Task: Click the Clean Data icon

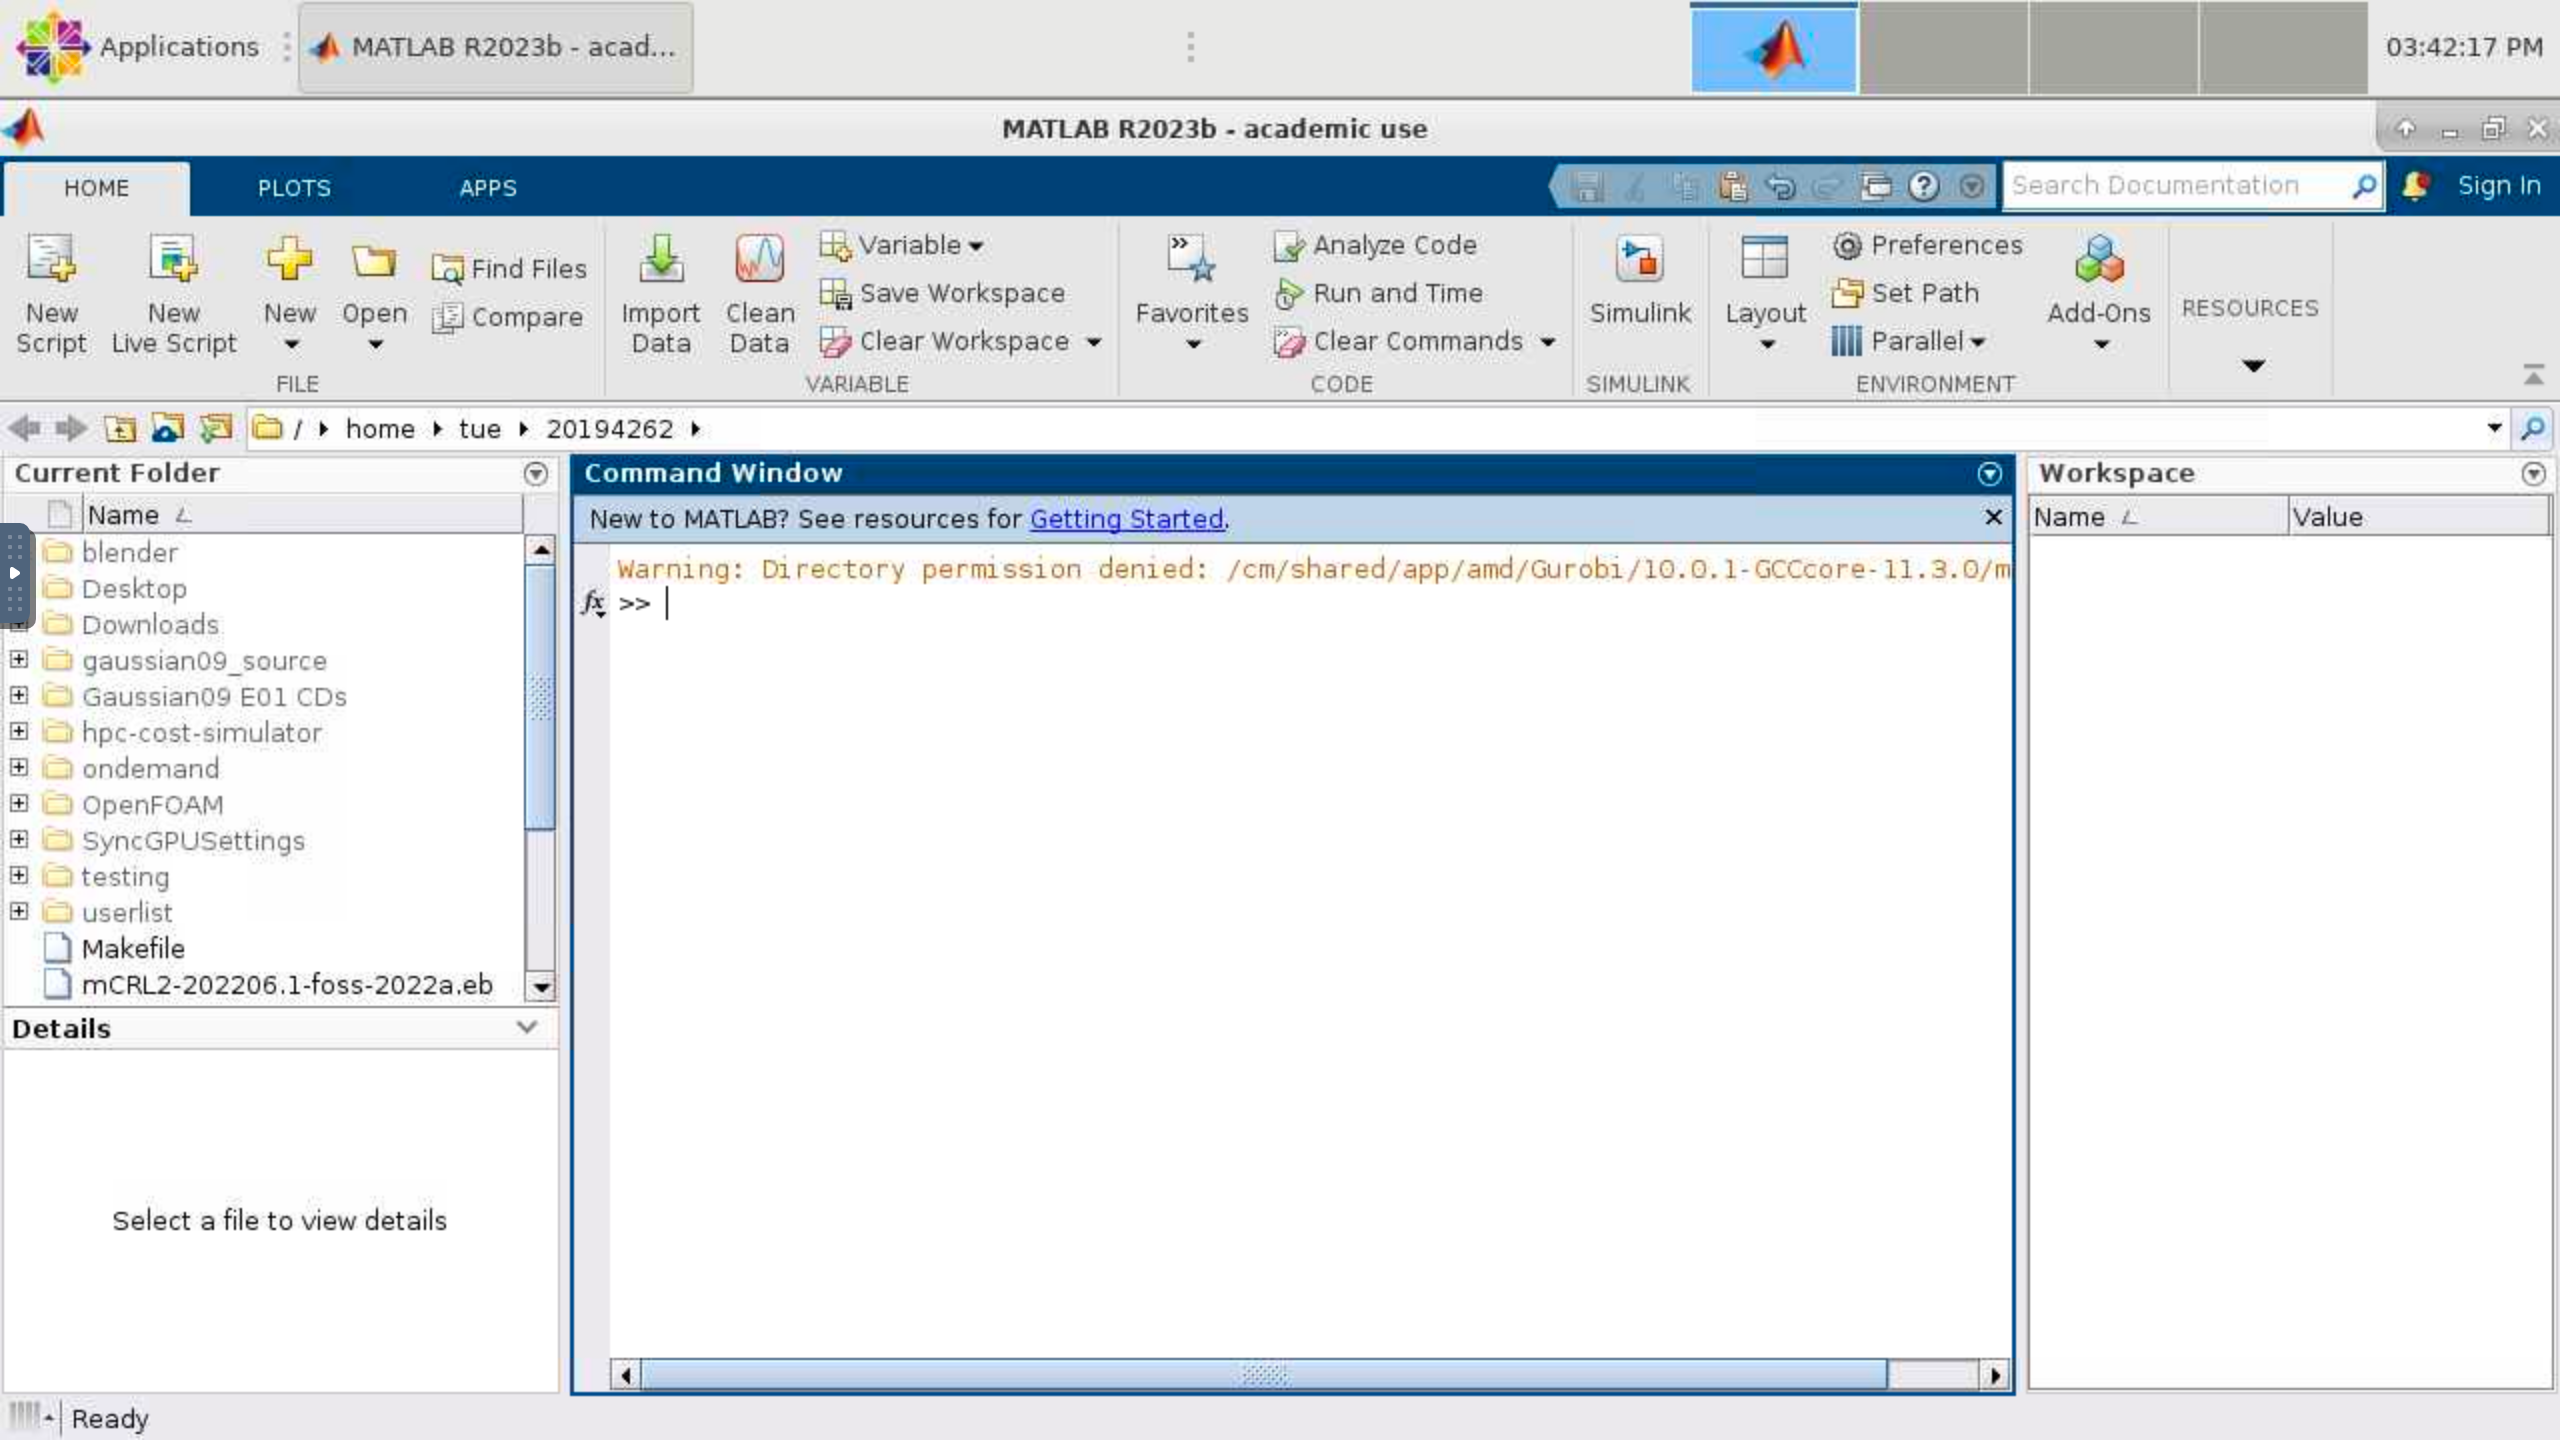Action: point(759,260)
